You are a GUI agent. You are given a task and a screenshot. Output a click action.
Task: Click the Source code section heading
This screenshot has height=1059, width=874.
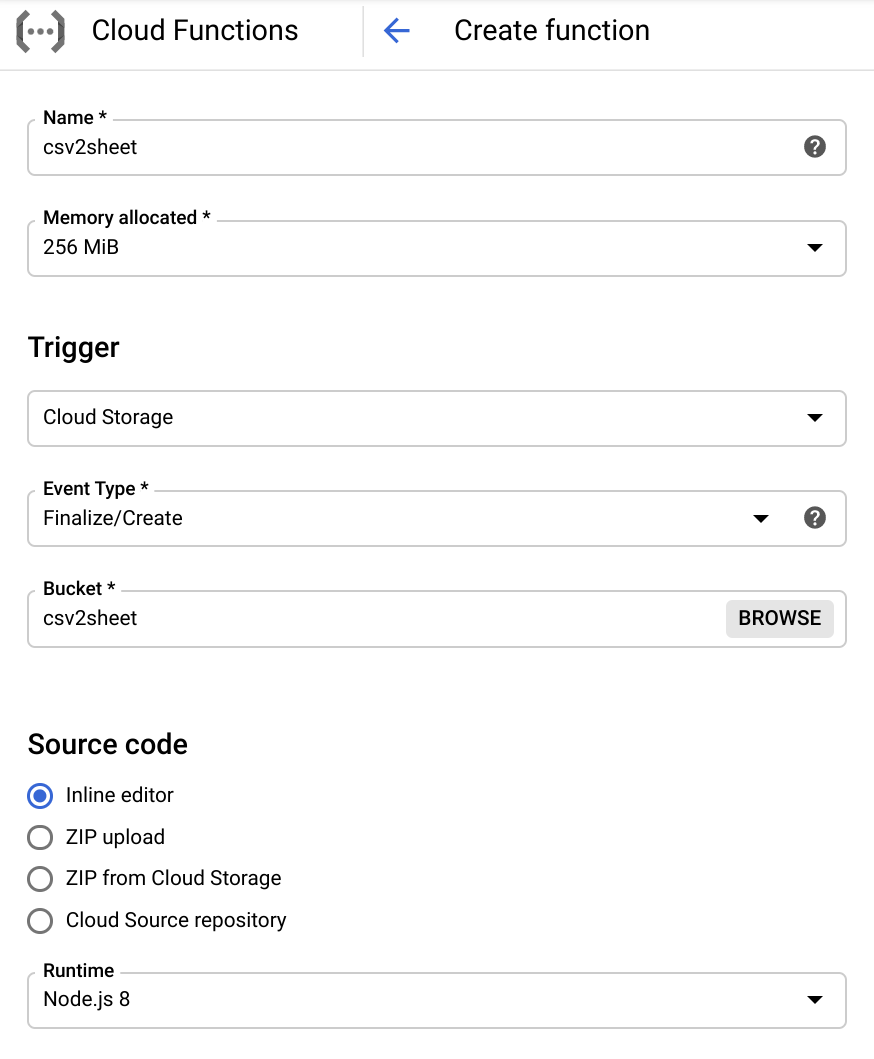pos(108,745)
